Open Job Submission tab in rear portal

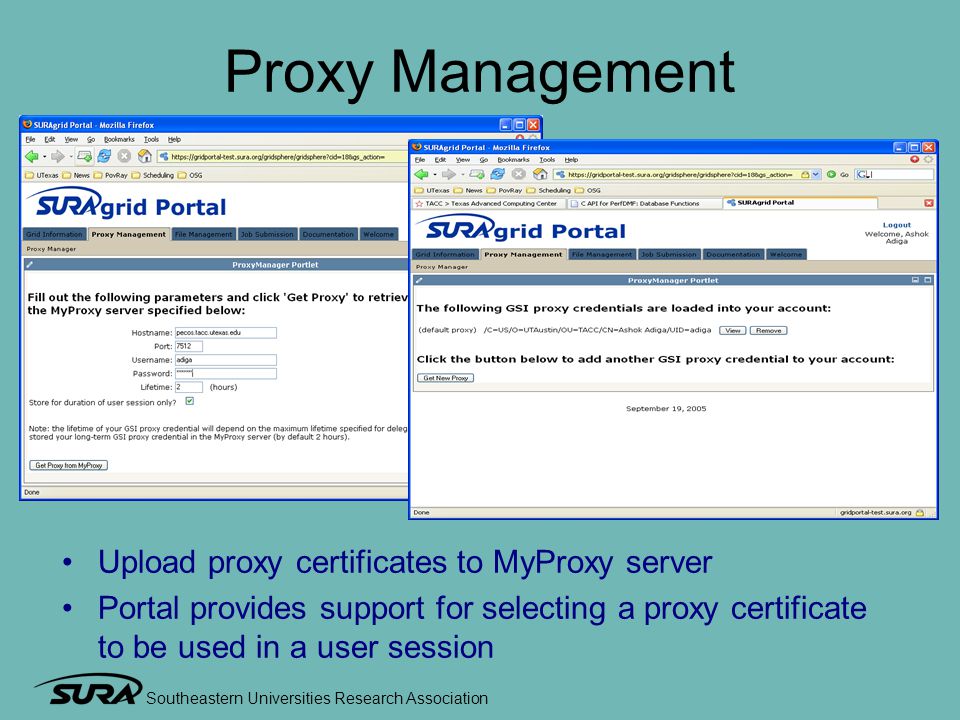[x=267, y=234]
